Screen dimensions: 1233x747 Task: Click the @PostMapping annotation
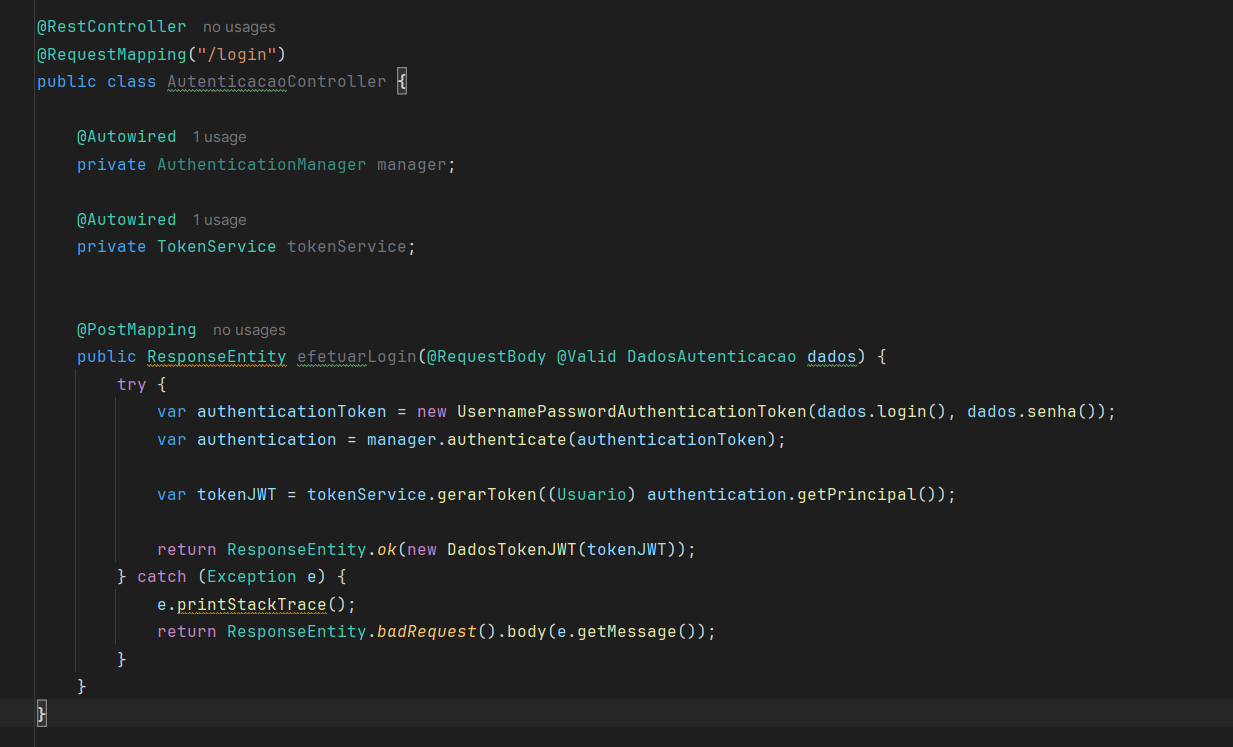[136, 330]
